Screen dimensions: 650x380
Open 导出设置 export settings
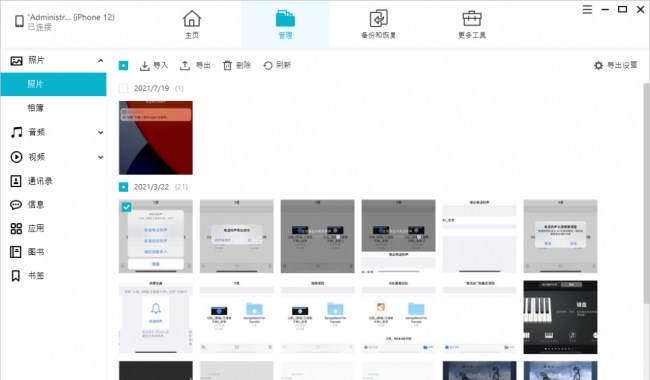616,65
